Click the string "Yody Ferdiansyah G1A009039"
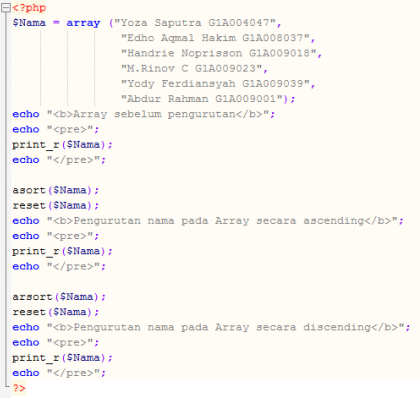 (x=215, y=84)
